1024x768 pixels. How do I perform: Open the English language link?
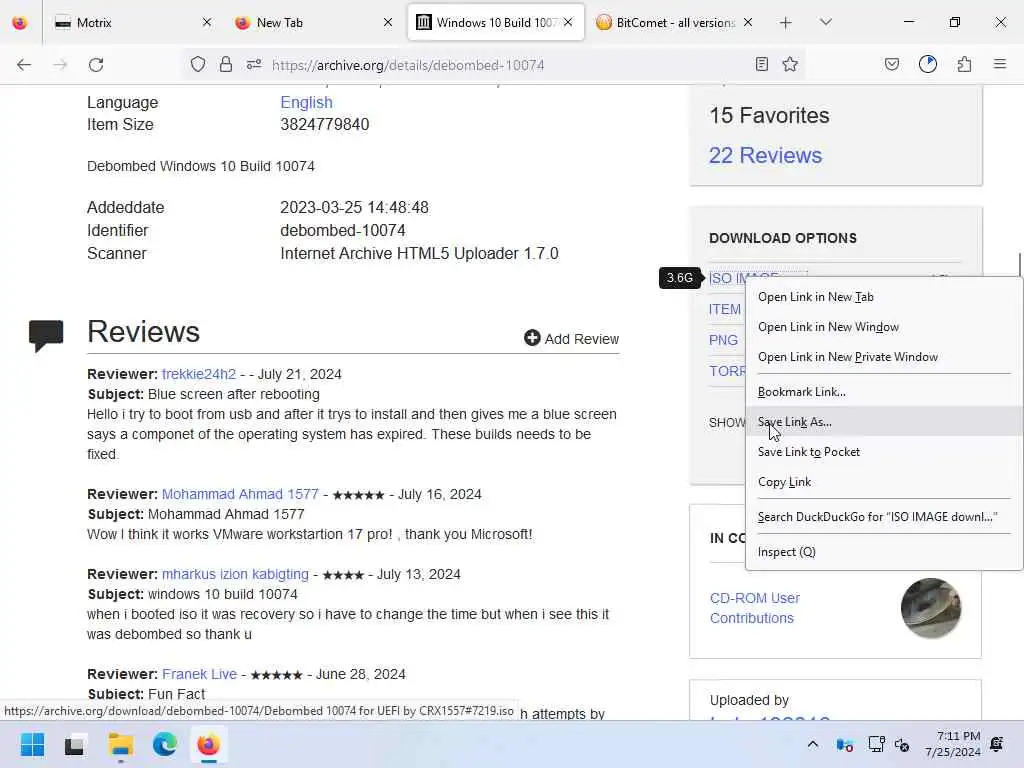(306, 103)
